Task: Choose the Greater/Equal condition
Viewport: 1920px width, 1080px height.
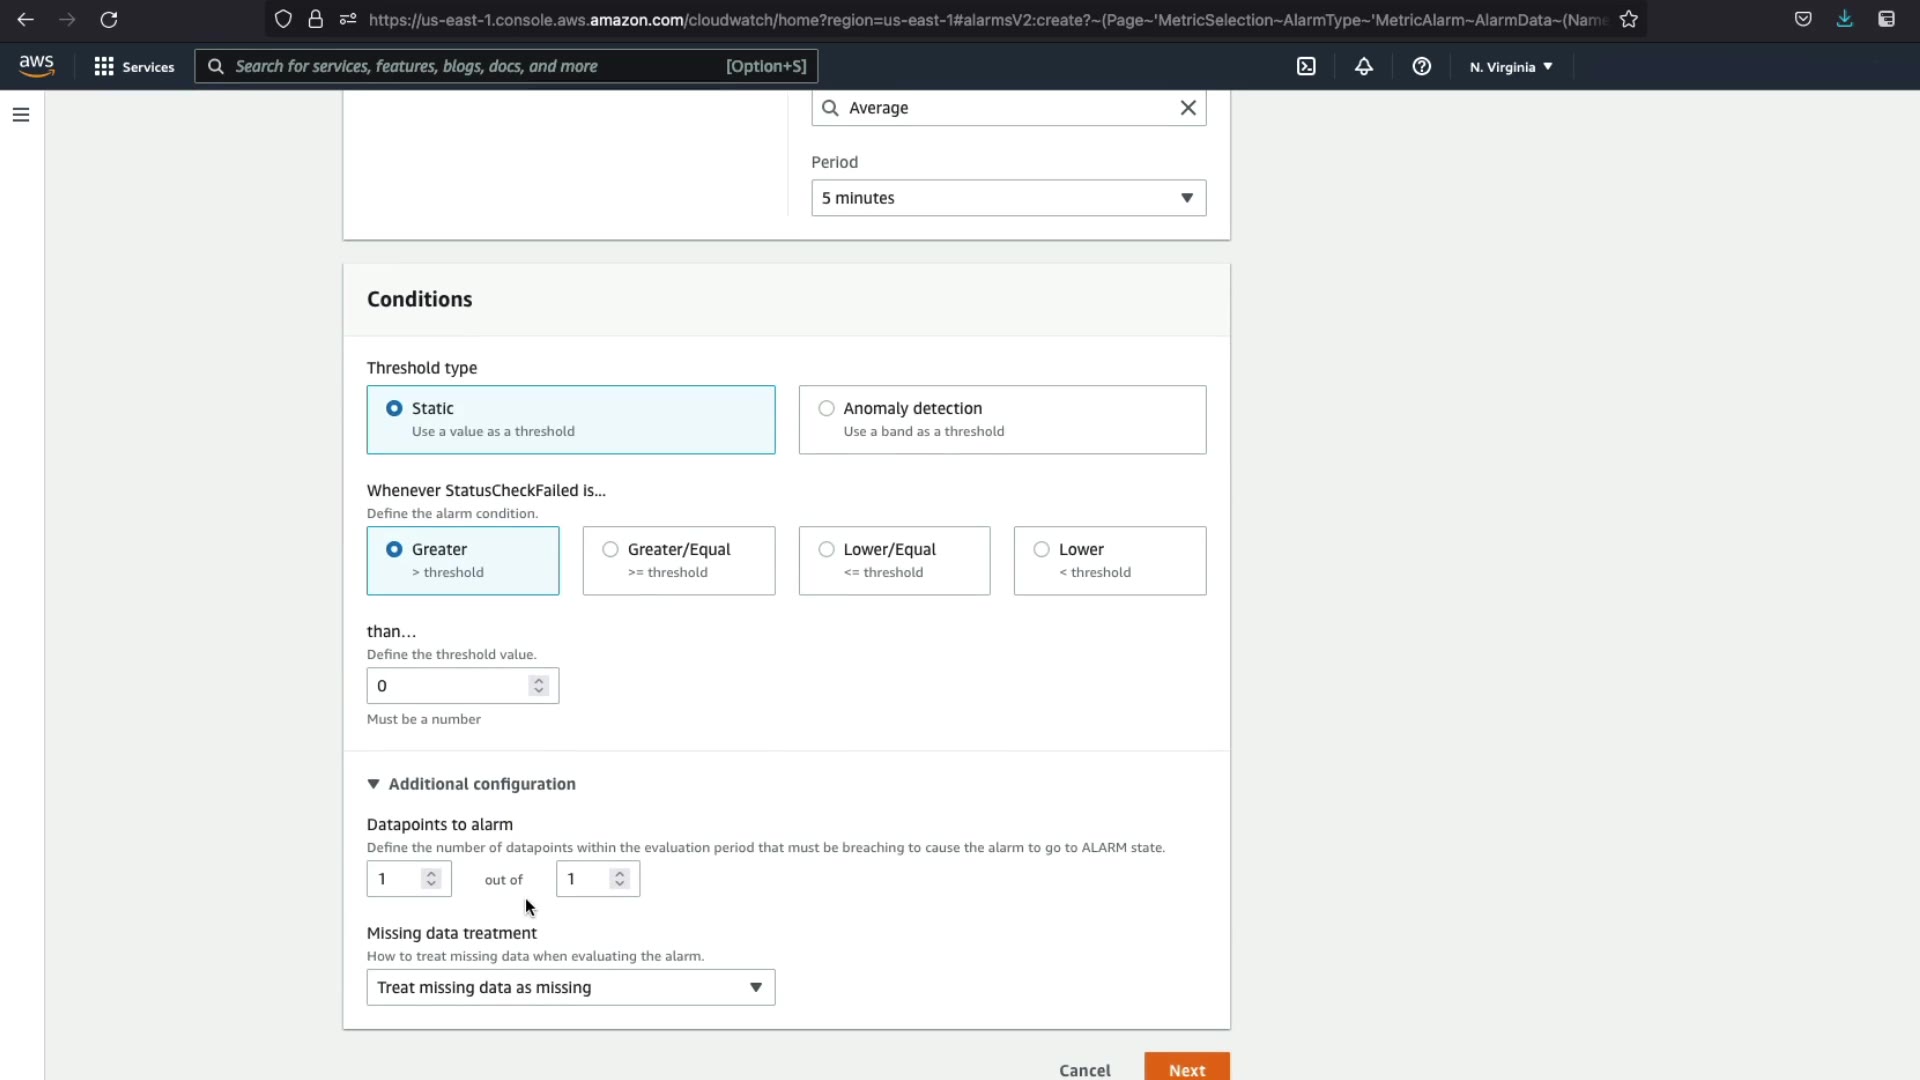Action: point(610,549)
